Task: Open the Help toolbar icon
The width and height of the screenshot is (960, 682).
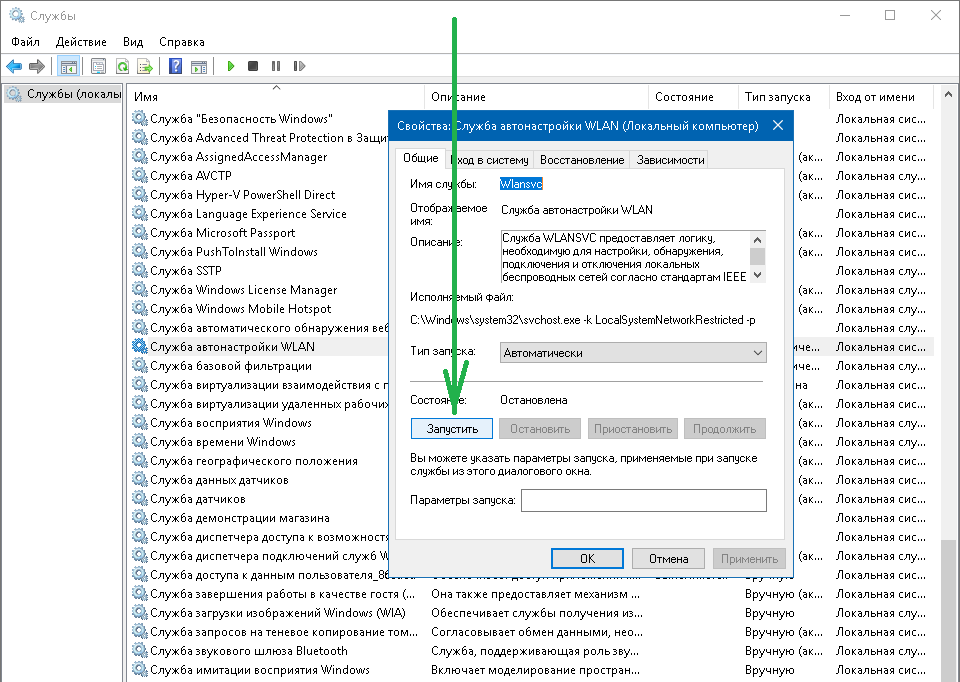Action: 175,66
